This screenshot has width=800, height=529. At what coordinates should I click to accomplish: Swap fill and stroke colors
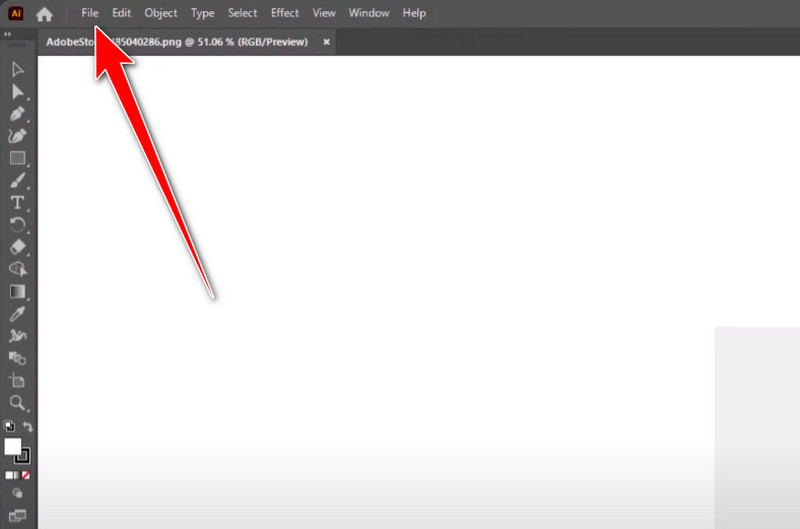[27, 427]
